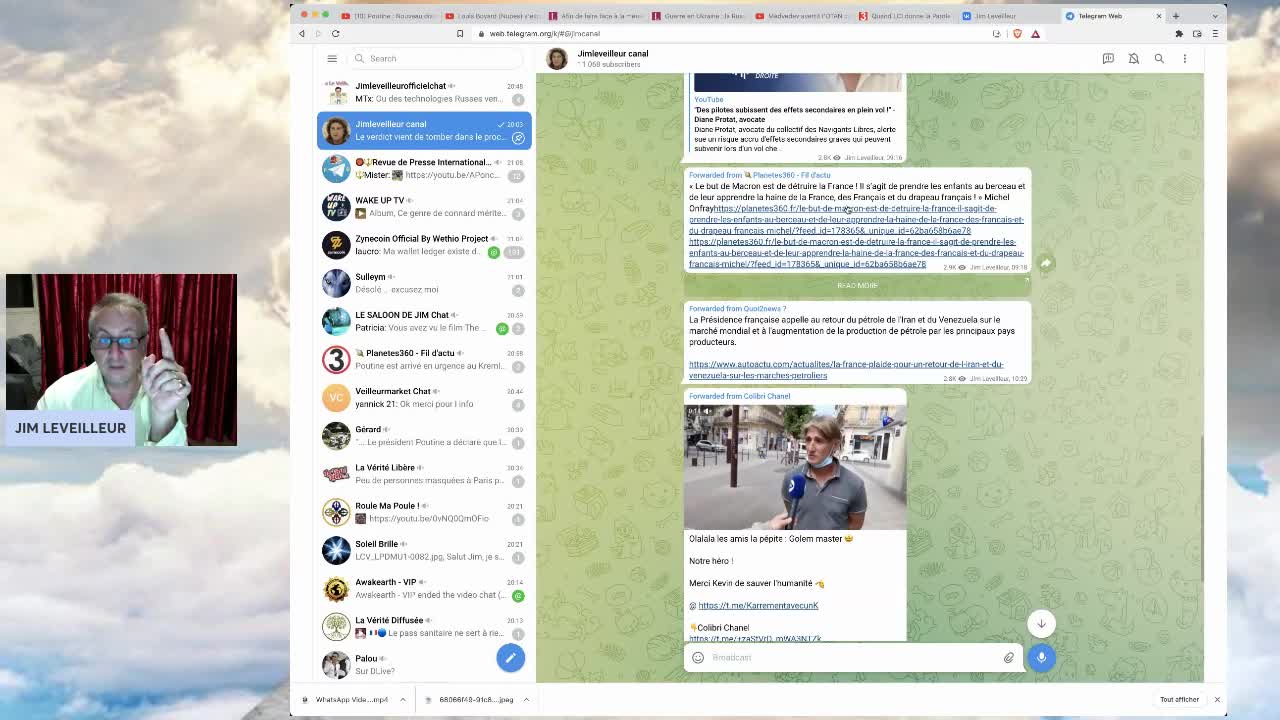Click Tout afficher in downloads bar
1280x720 pixels.
1179,699
